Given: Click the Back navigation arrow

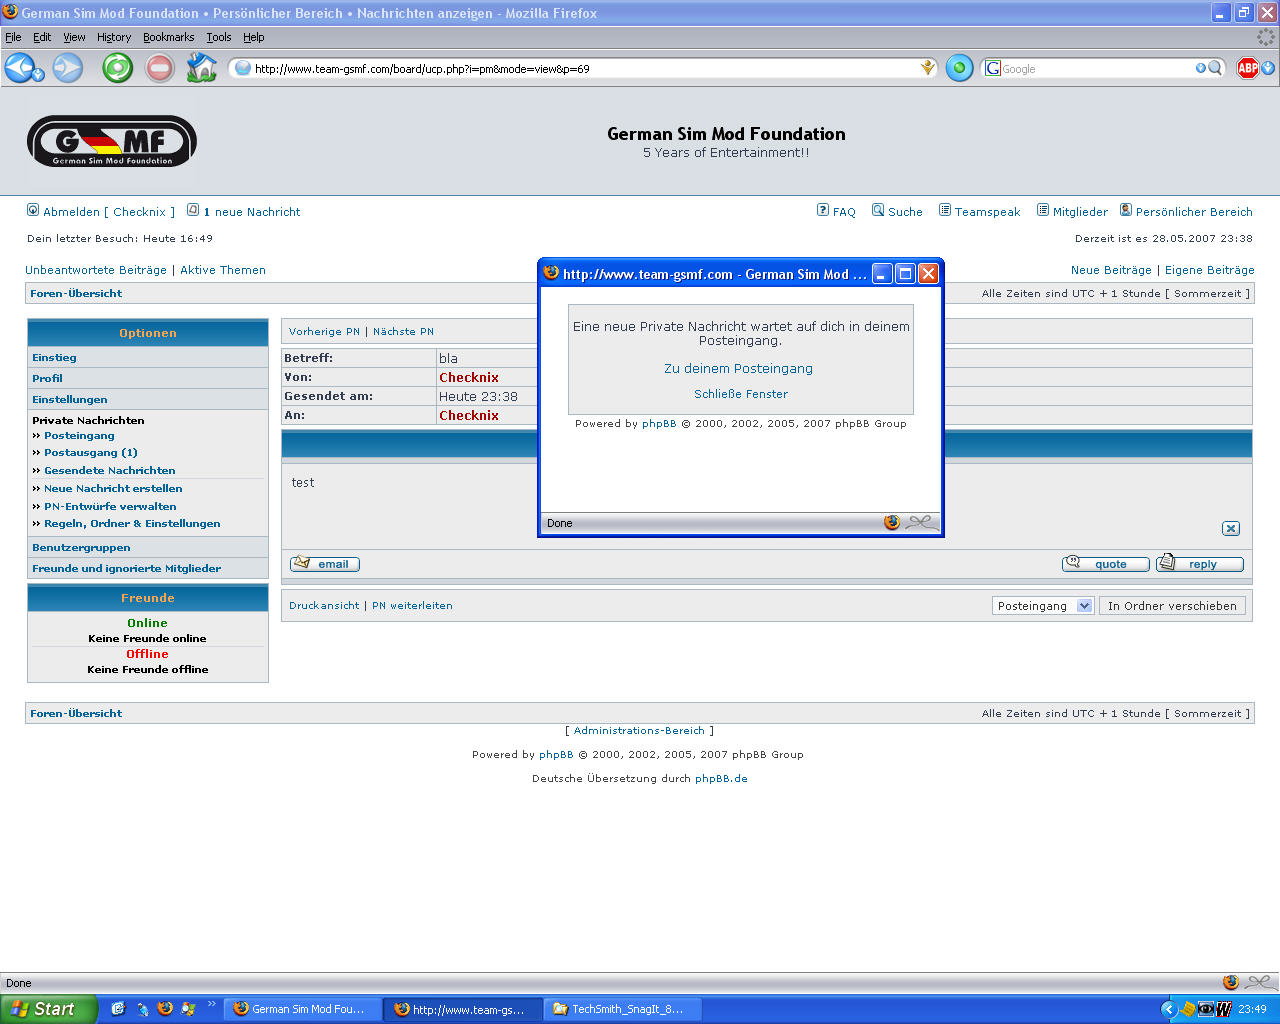Looking at the screenshot, I should 19,68.
